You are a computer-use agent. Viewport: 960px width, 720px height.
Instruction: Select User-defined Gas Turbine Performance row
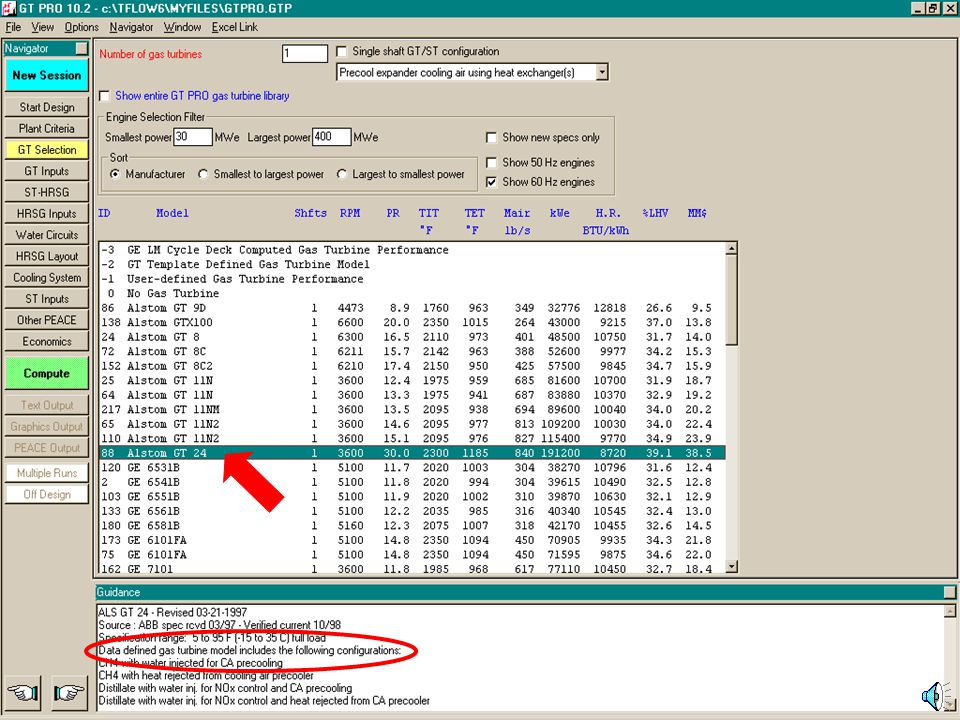click(412, 279)
